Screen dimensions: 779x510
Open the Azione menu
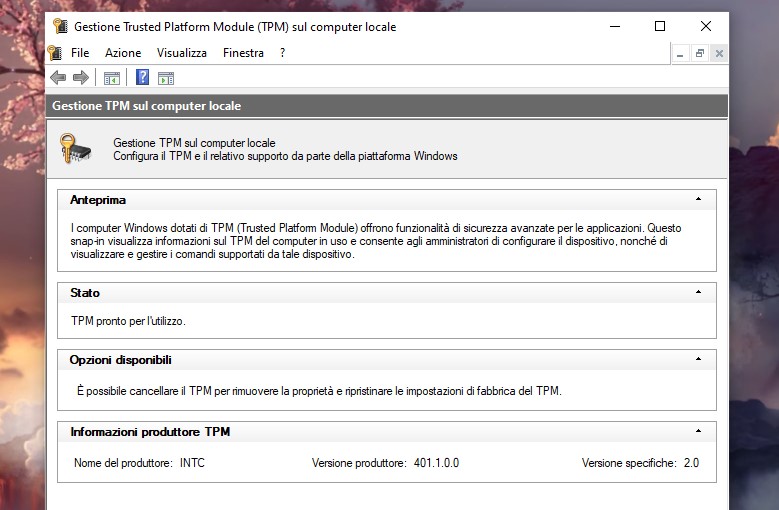tap(123, 53)
